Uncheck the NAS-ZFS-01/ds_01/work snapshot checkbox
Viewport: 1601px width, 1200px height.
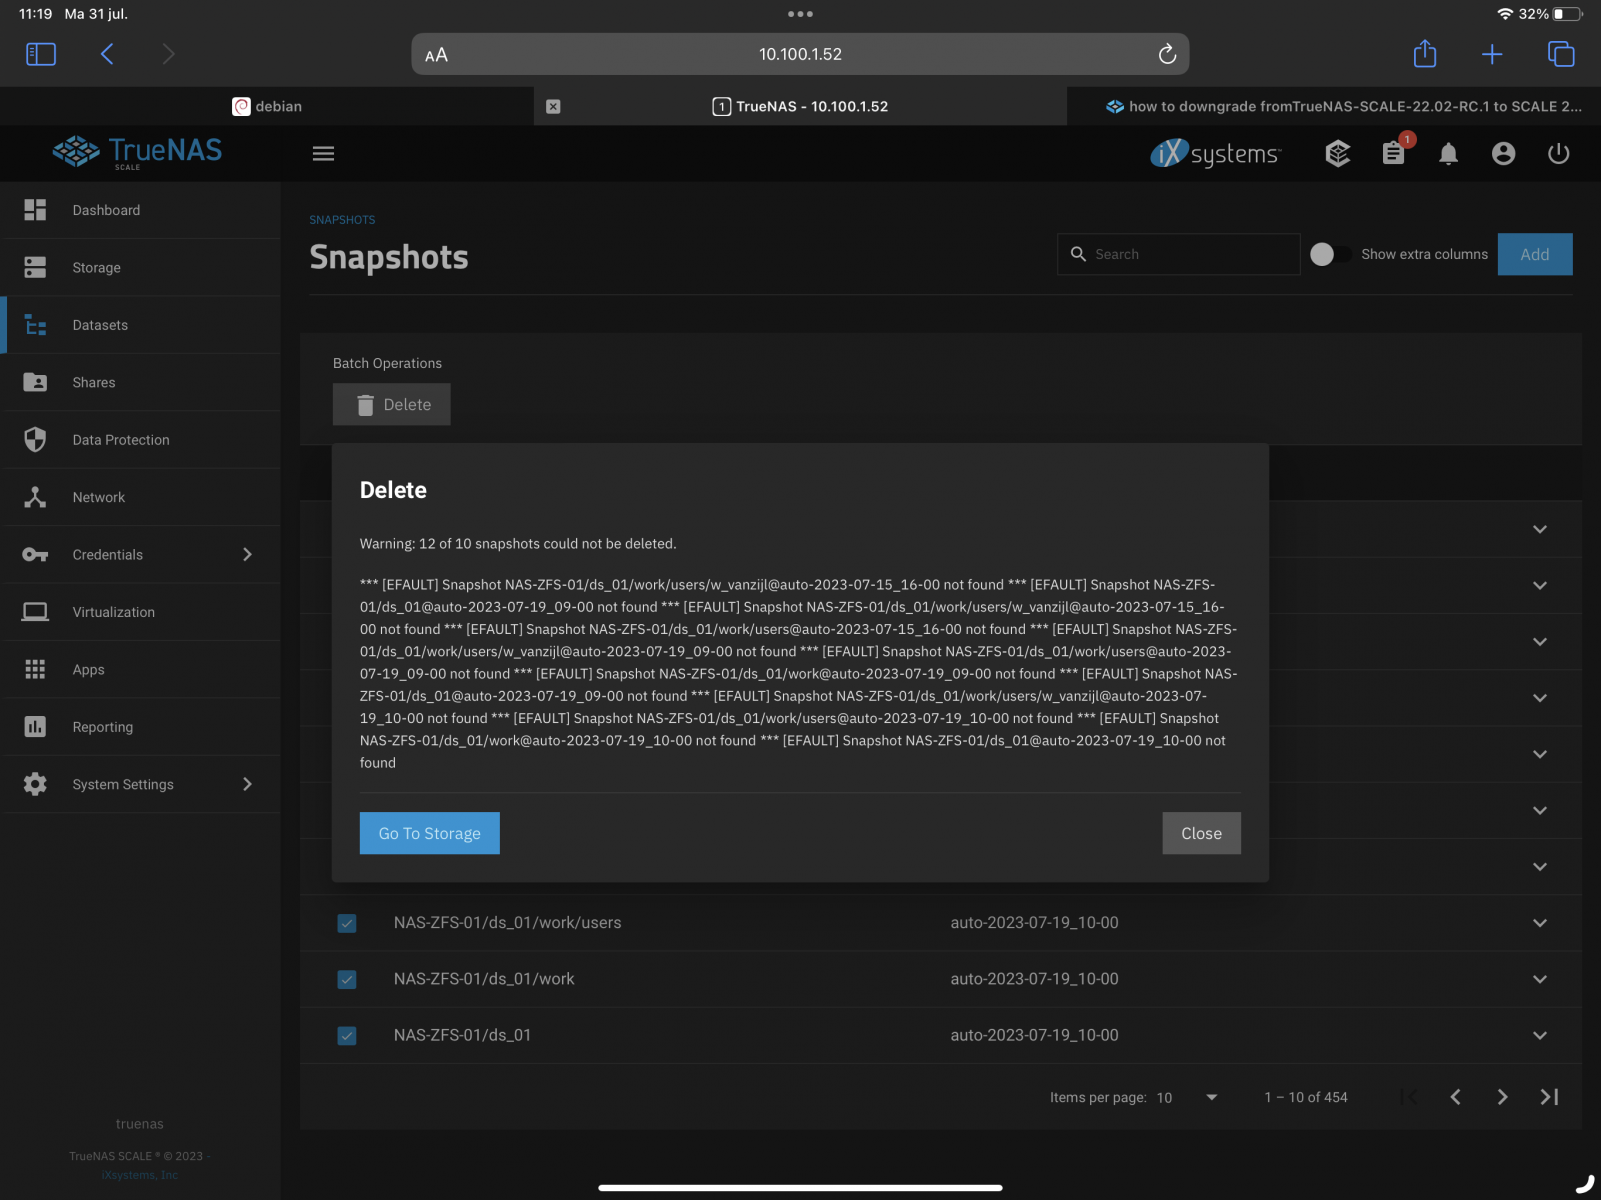(x=347, y=979)
